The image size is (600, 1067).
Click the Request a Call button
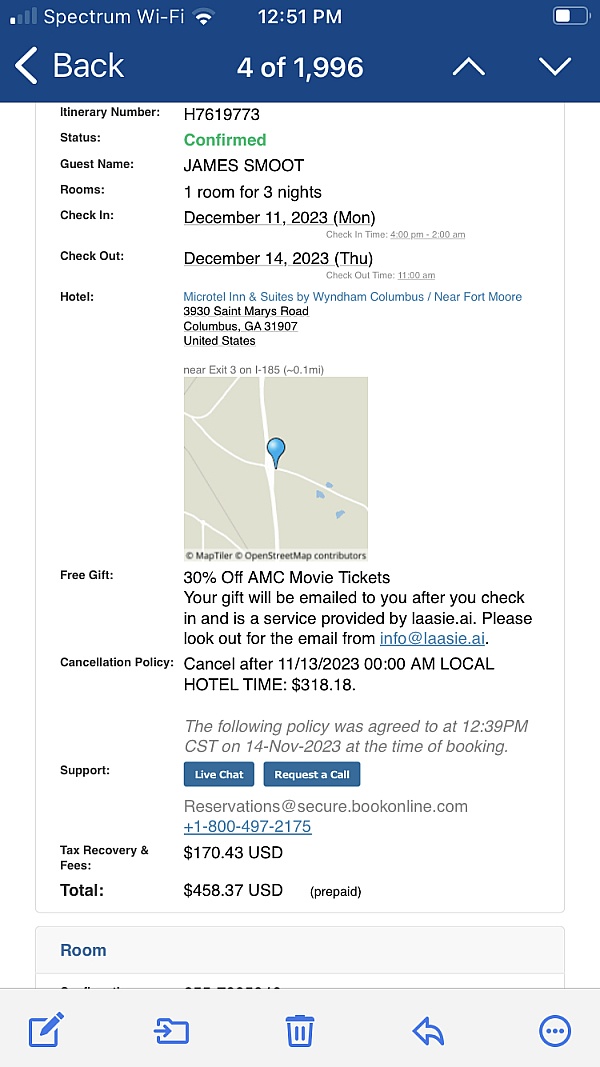[312, 774]
